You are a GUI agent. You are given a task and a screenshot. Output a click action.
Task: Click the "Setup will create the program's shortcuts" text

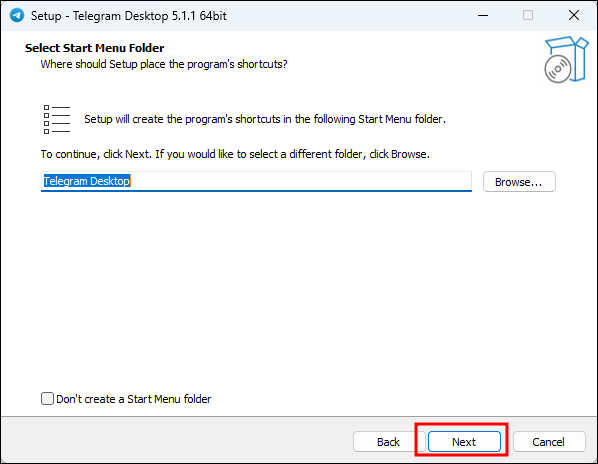tap(265, 119)
